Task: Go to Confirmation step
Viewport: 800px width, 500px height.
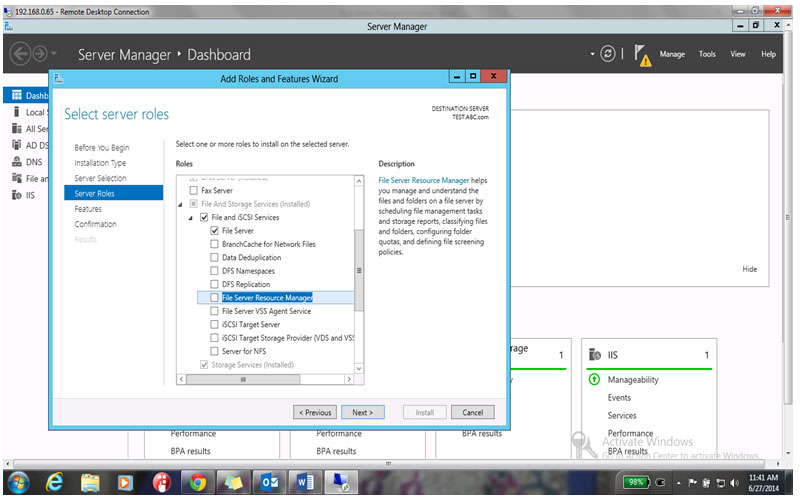Action: (95, 224)
